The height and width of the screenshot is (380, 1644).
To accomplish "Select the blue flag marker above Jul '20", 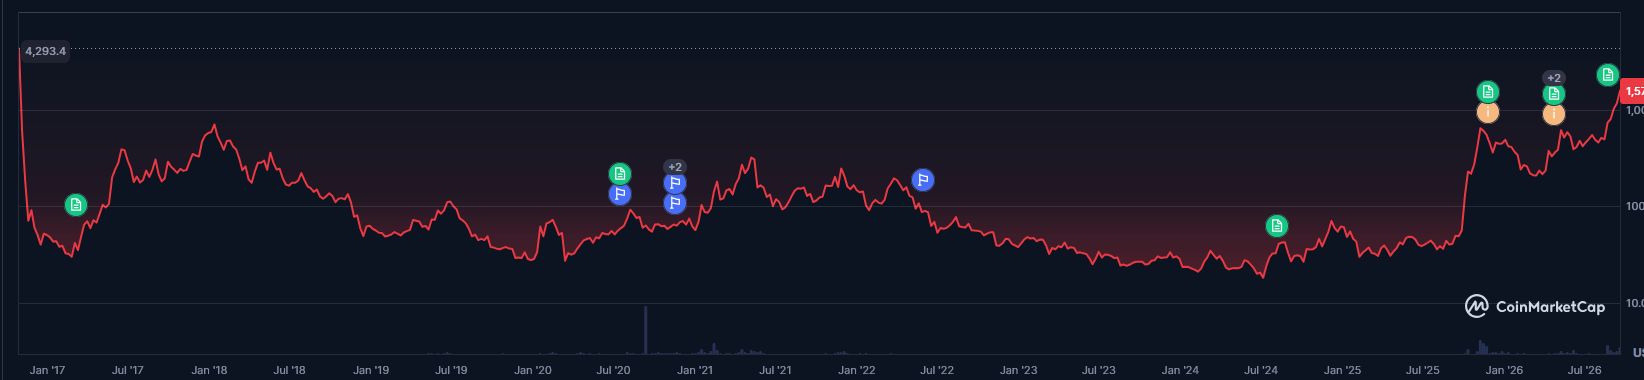I will click(620, 194).
